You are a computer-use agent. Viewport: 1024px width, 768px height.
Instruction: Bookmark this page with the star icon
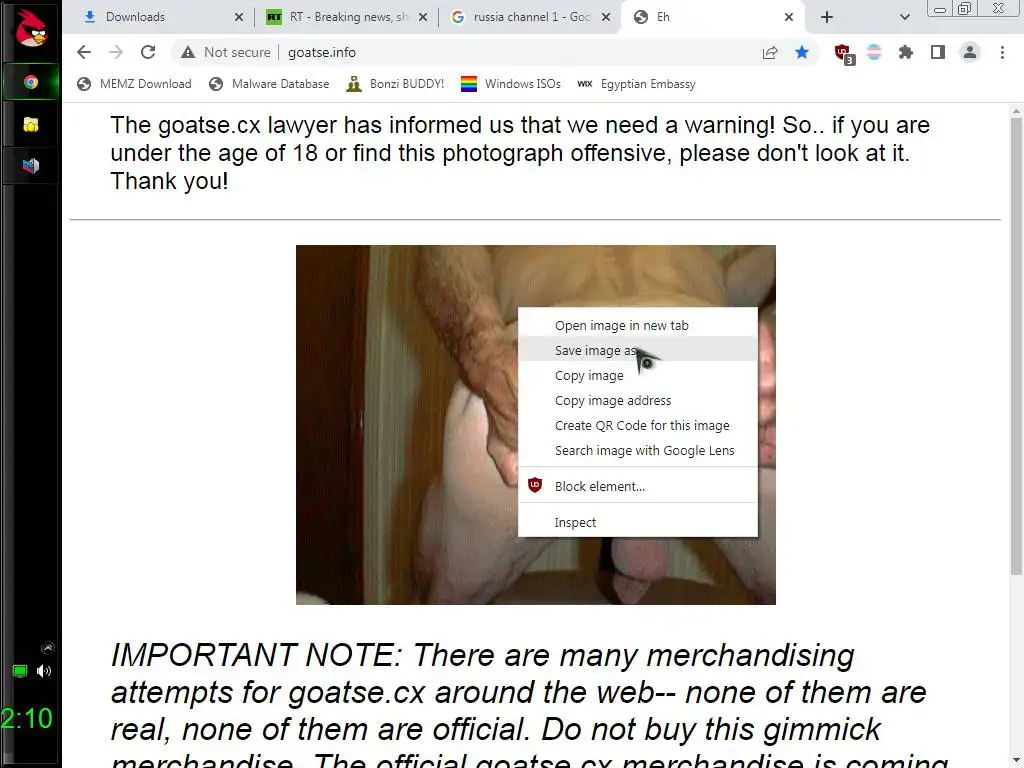point(802,52)
